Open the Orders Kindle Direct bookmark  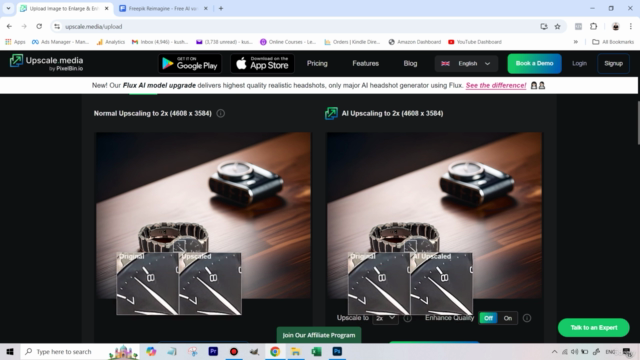pyautogui.click(x=352, y=42)
